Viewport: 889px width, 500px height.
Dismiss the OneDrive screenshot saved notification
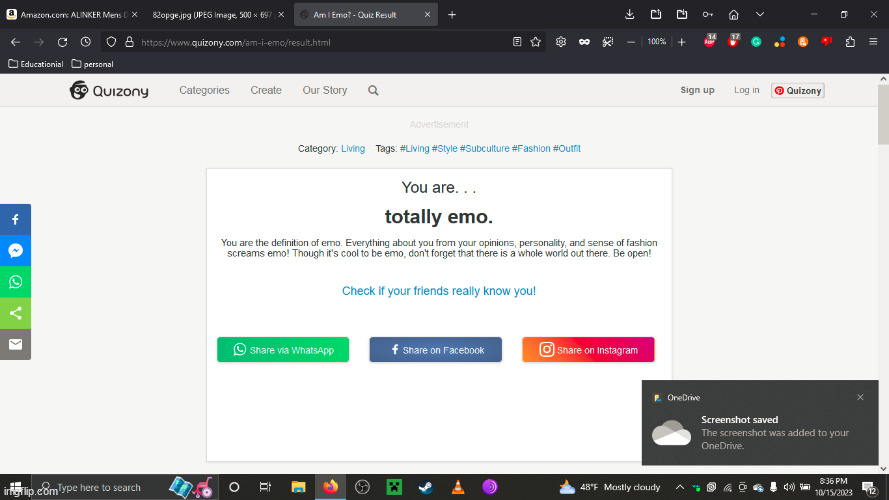[x=860, y=397]
